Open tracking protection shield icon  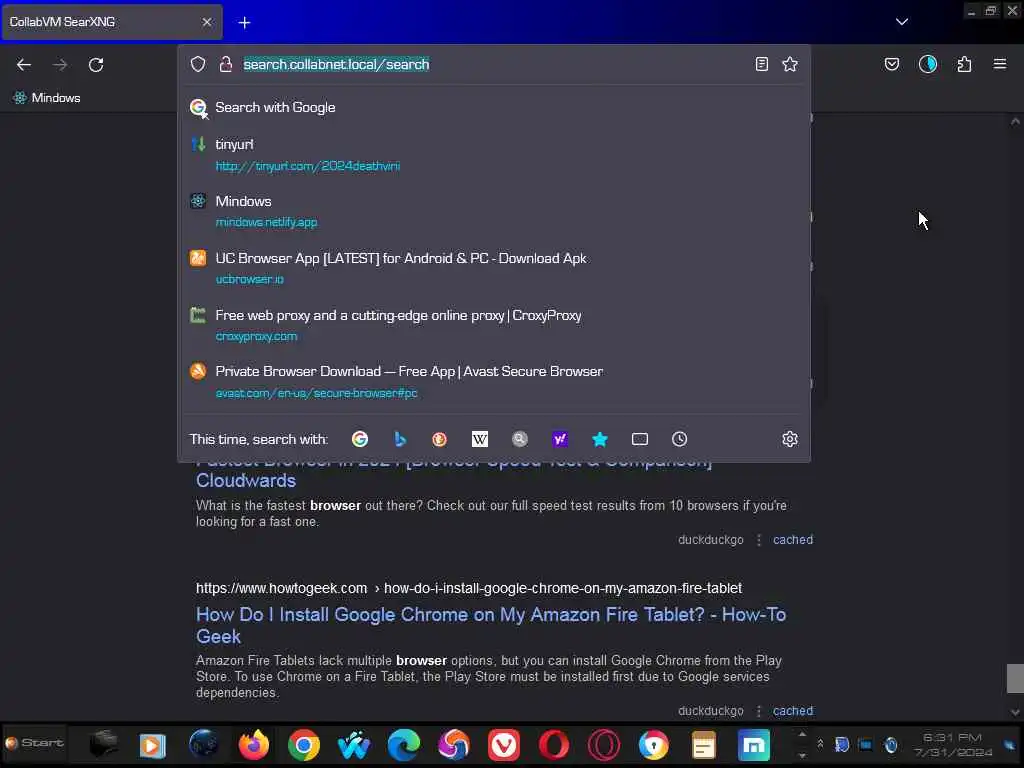[x=198, y=64]
